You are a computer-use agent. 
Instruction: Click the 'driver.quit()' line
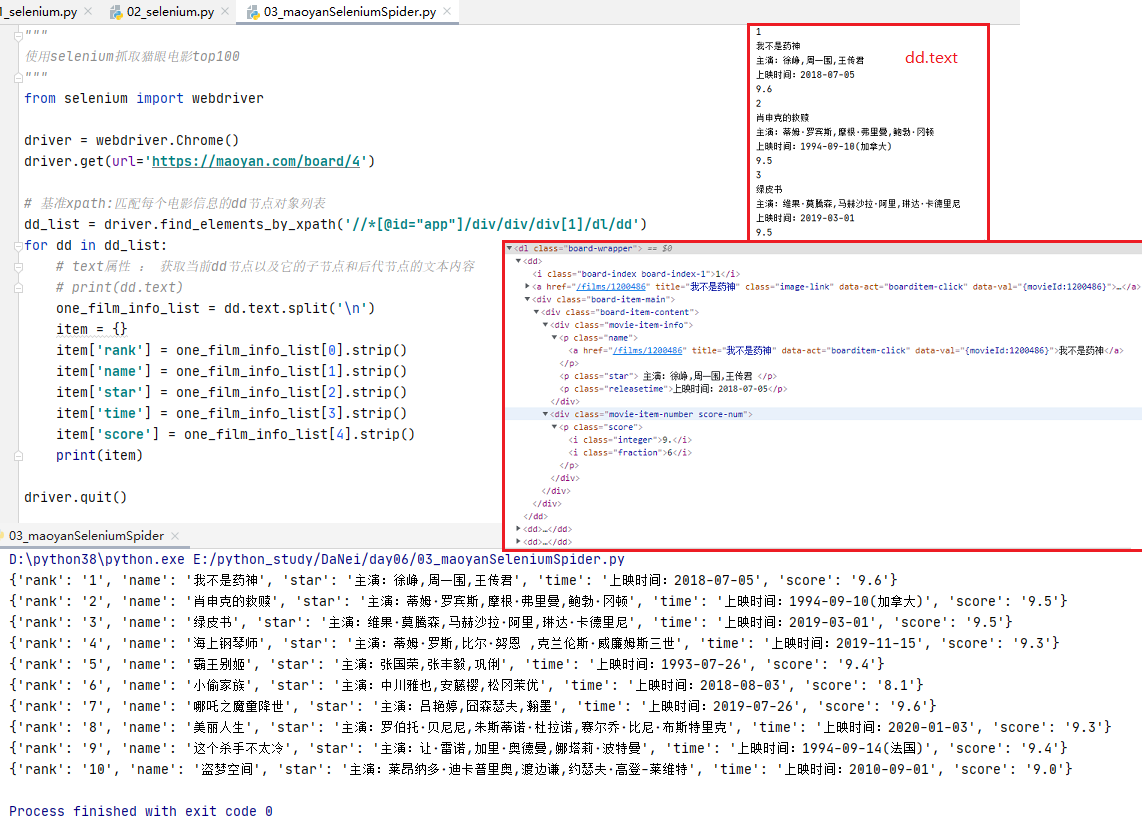click(x=75, y=497)
